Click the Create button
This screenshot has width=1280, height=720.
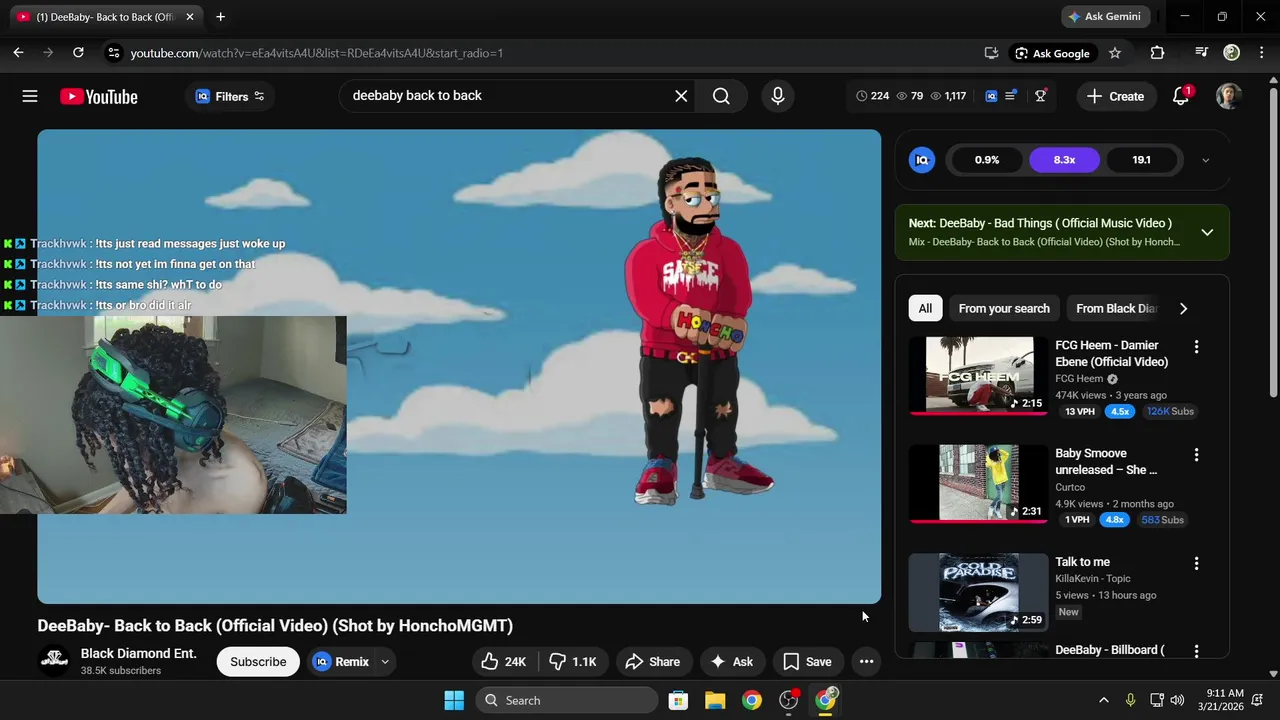click(x=1116, y=96)
